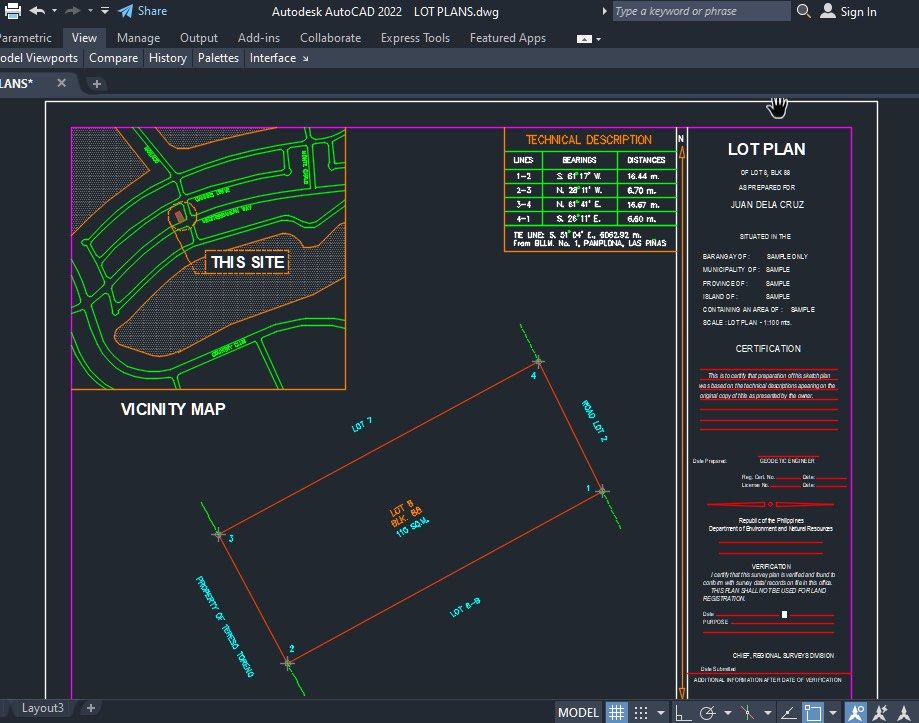
Task: Toggle Object snap tracking
Action: click(x=789, y=712)
